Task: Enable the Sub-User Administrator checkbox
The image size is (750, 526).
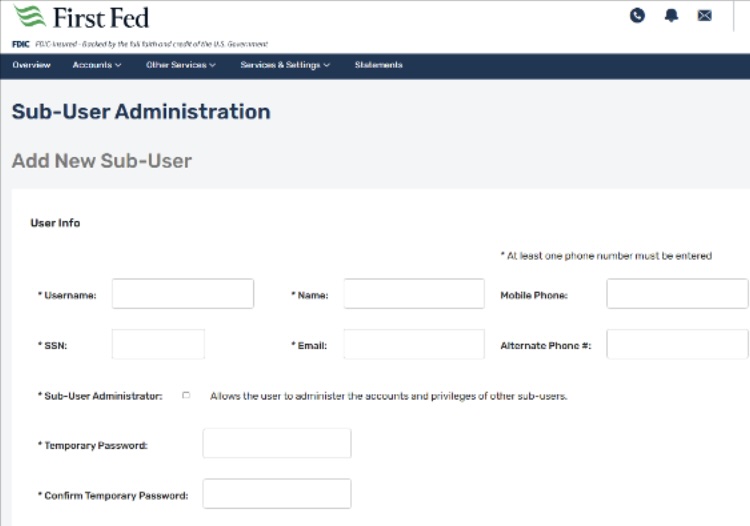Action: (186, 395)
